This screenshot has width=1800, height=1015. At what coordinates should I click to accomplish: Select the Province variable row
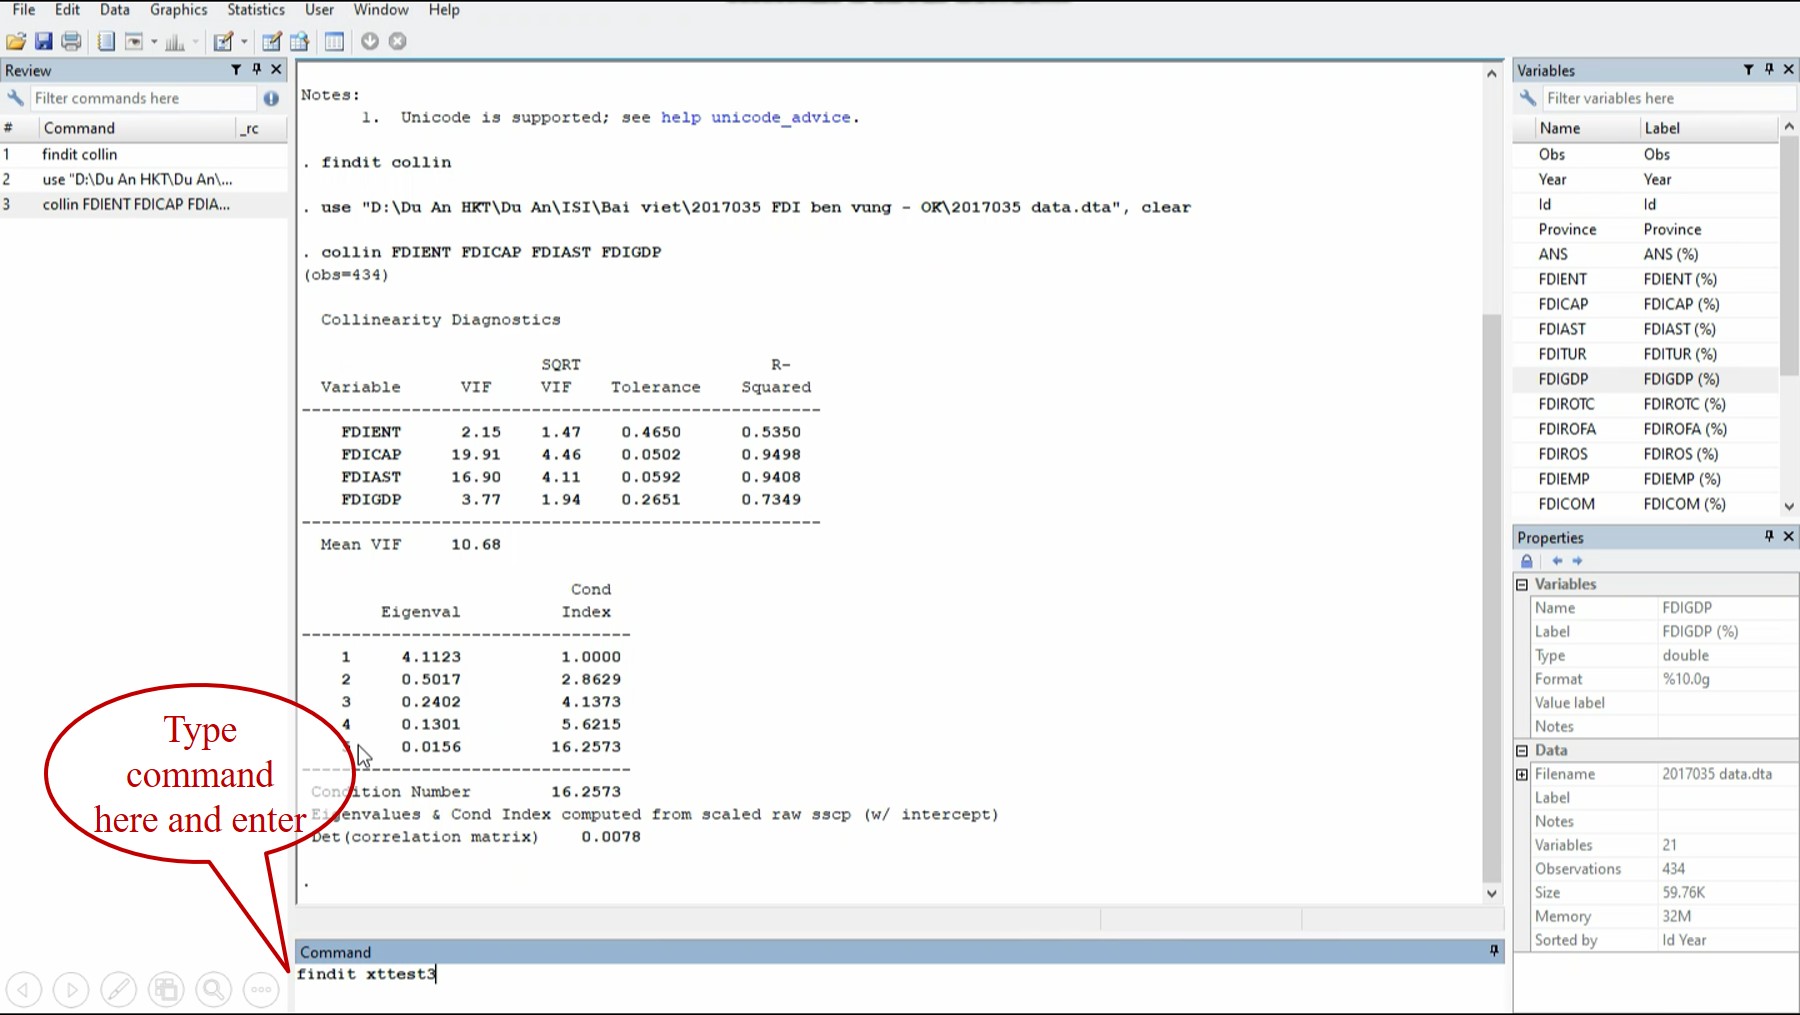pos(1646,229)
